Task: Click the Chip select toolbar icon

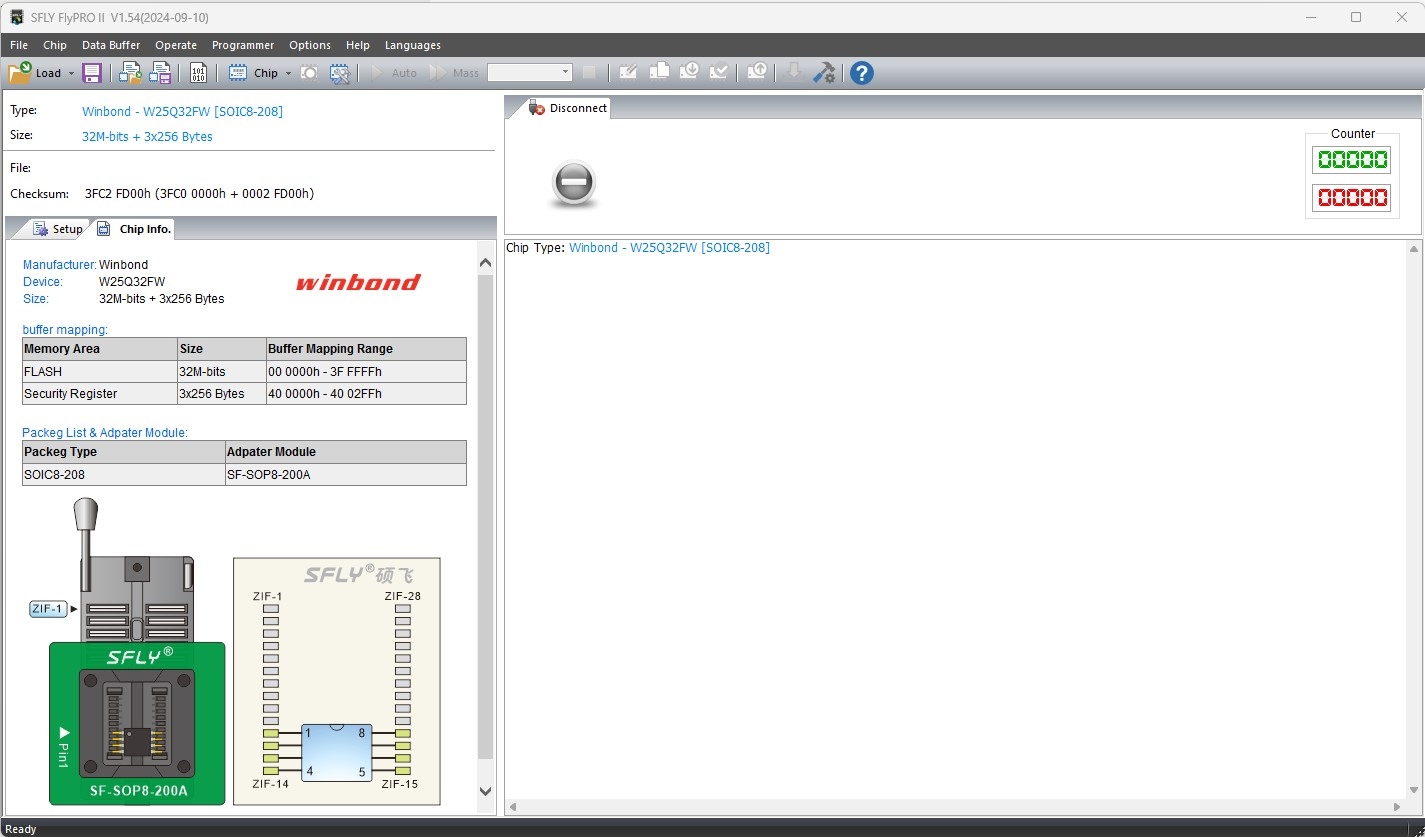Action: 238,73
